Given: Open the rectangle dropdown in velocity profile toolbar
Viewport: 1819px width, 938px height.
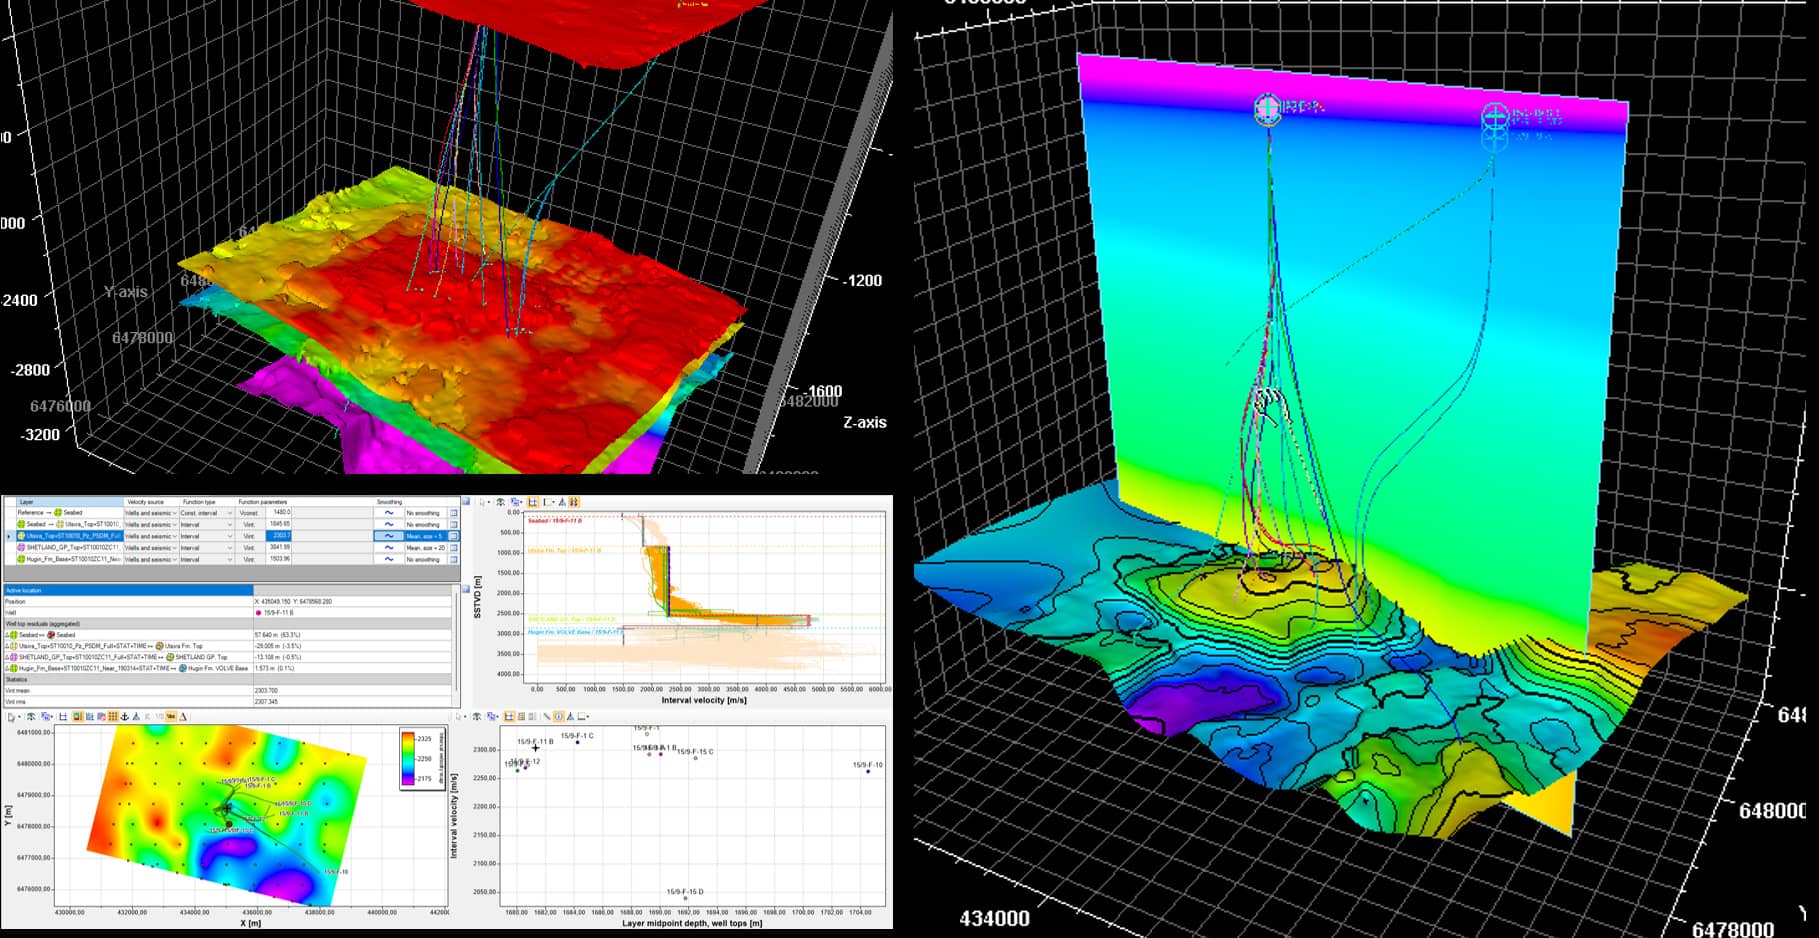Looking at the screenshot, I should 553,502.
